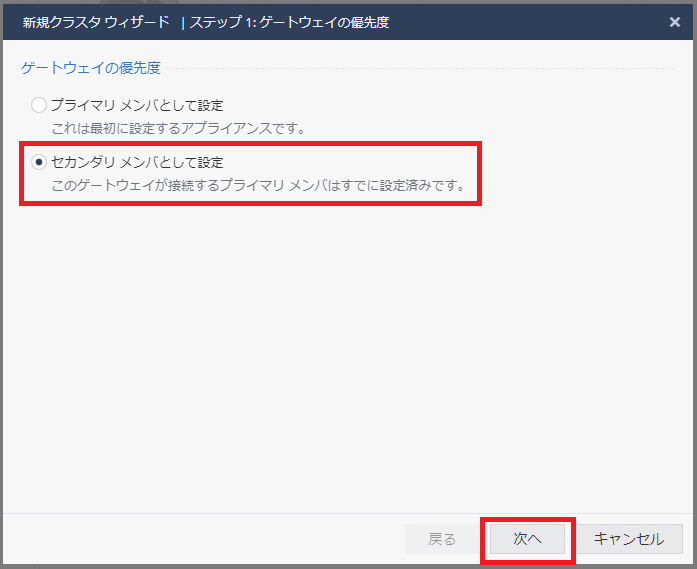
Task: Close the wizard with the X icon
Action: 675,21
